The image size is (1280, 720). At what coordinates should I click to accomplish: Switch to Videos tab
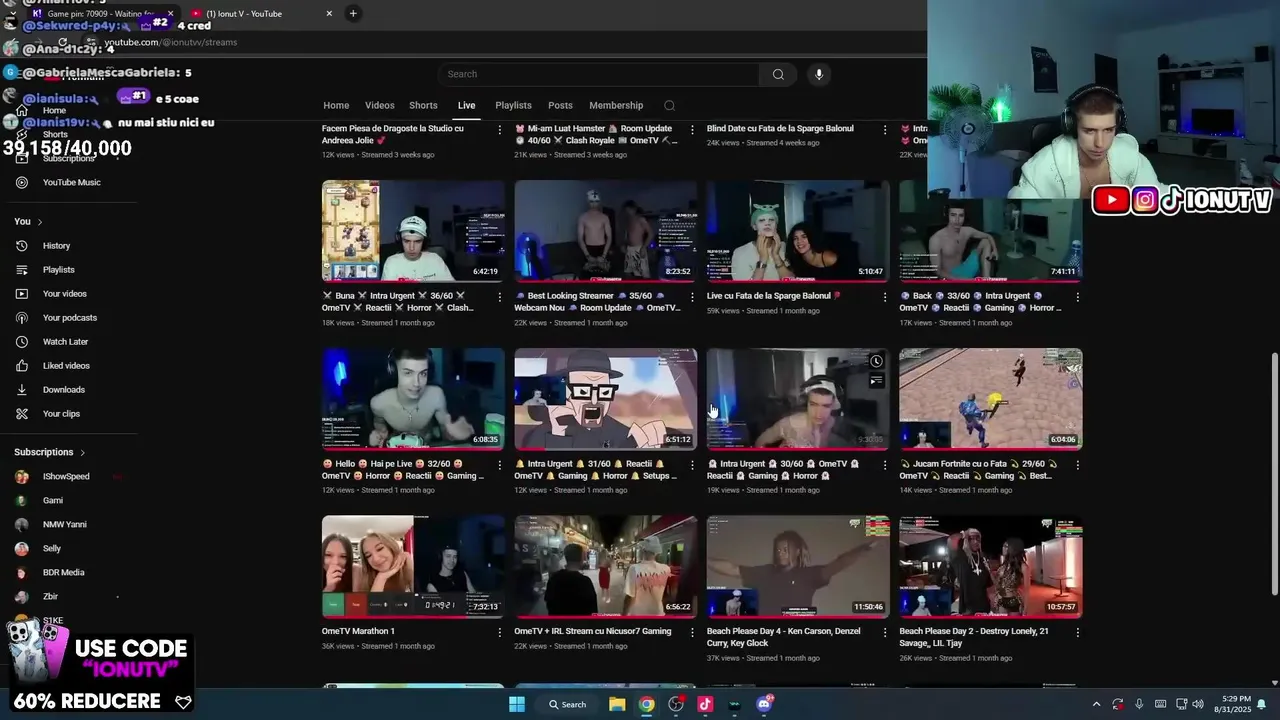click(380, 105)
